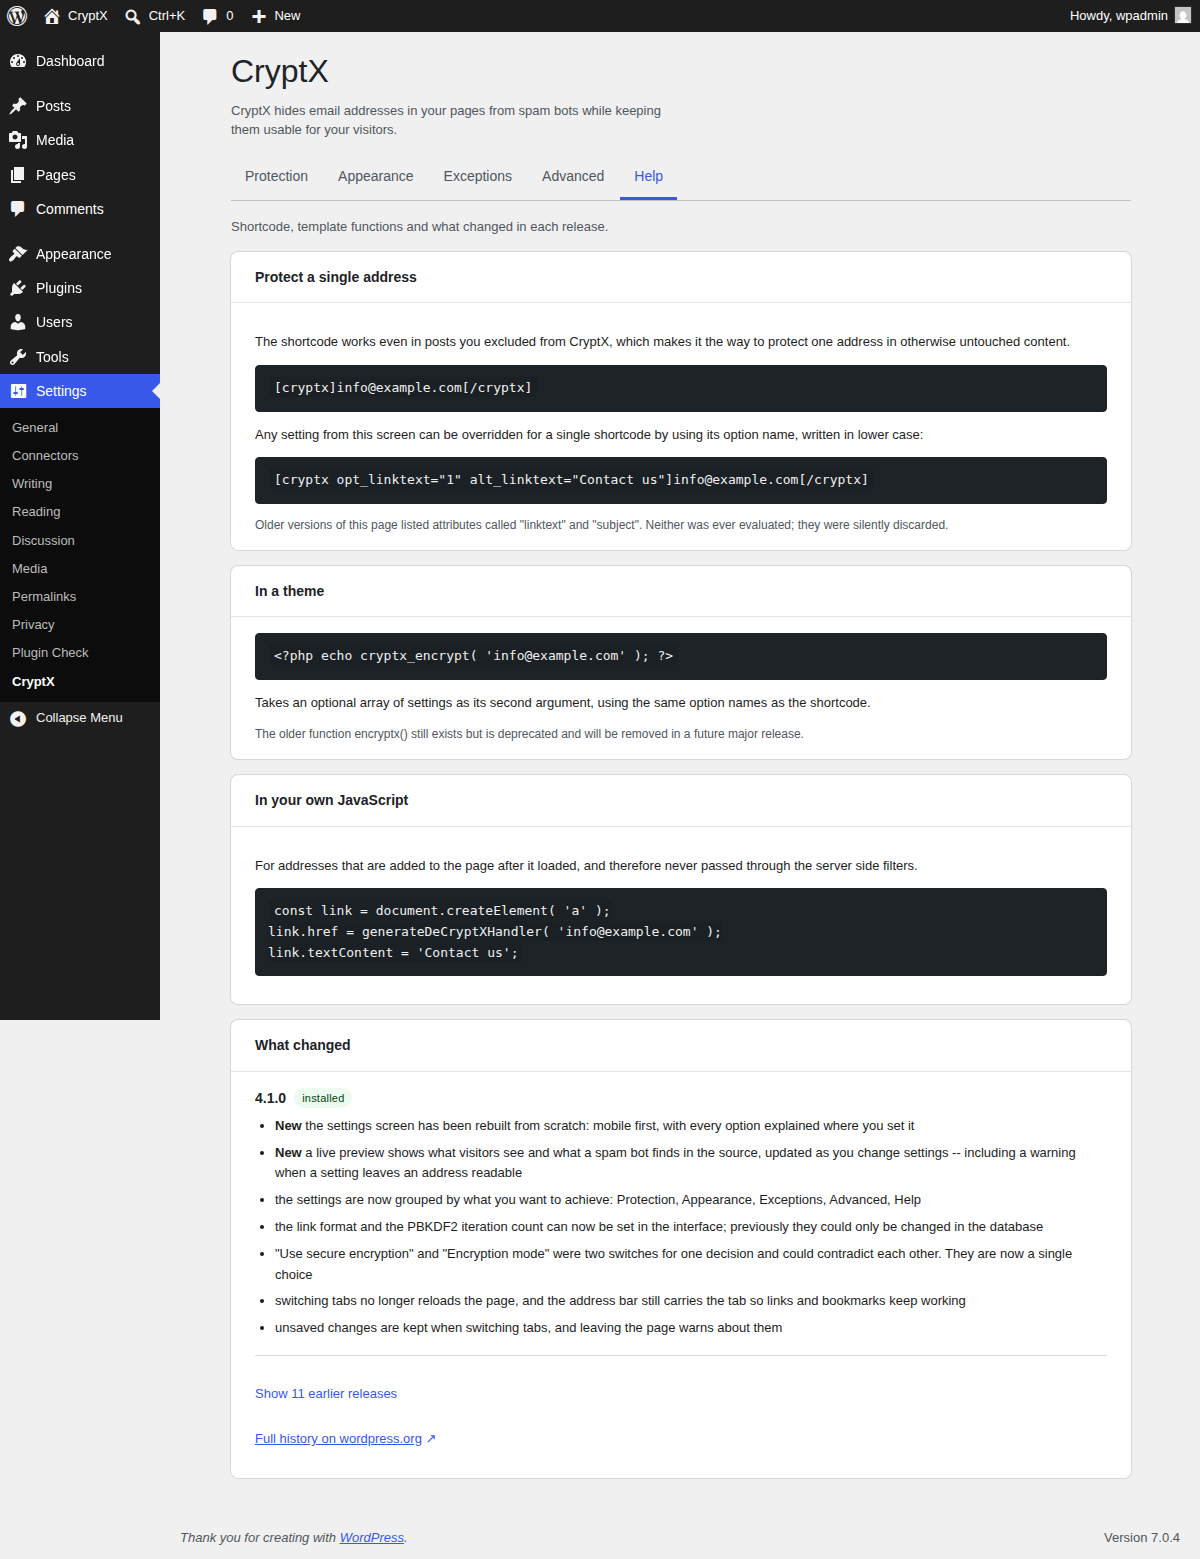The width and height of the screenshot is (1200, 1559).
Task: Select the Help tab
Action: [648, 176]
